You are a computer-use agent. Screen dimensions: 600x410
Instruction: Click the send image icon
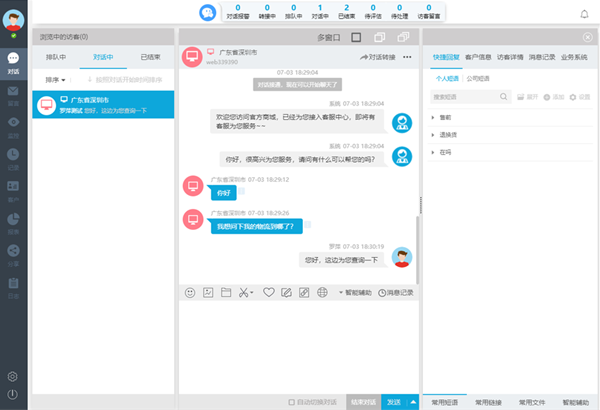pos(208,292)
